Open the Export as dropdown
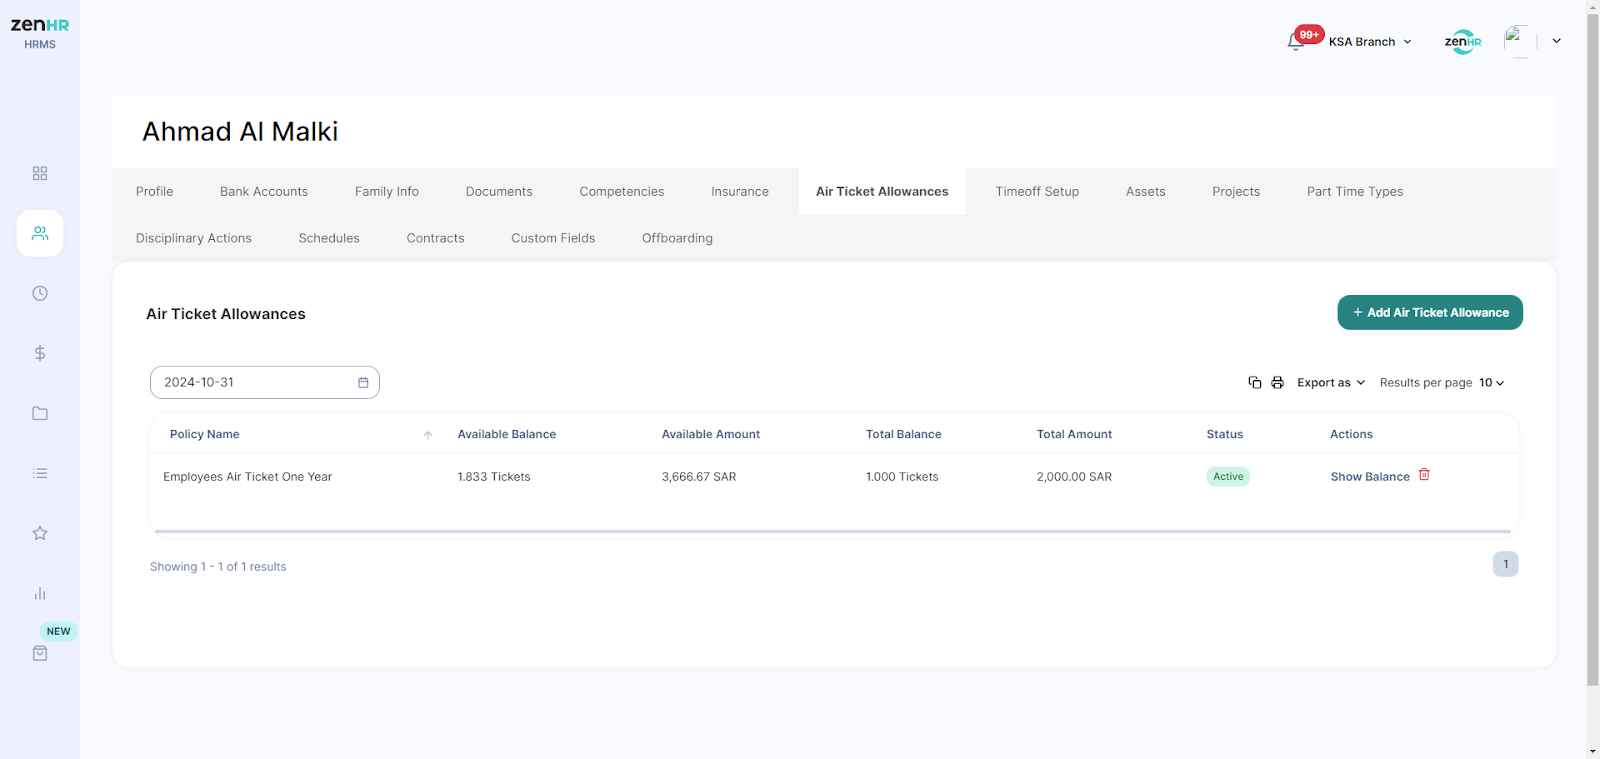The image size is (1600, 759). coord(1331,382)
